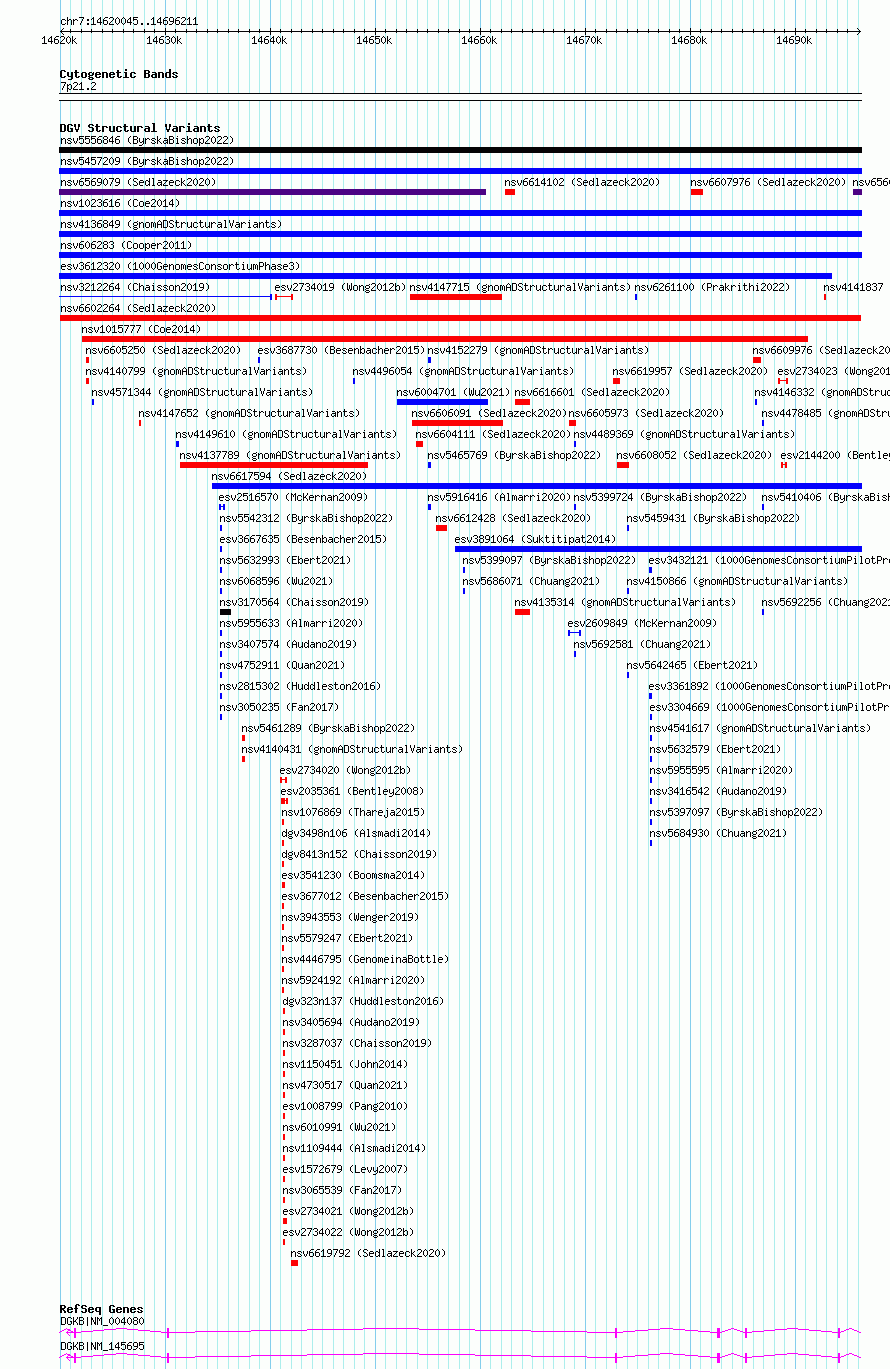The image size is (890, 1369).
Task: Click the red bar under nsv6607976
Action: coord(697,192)
